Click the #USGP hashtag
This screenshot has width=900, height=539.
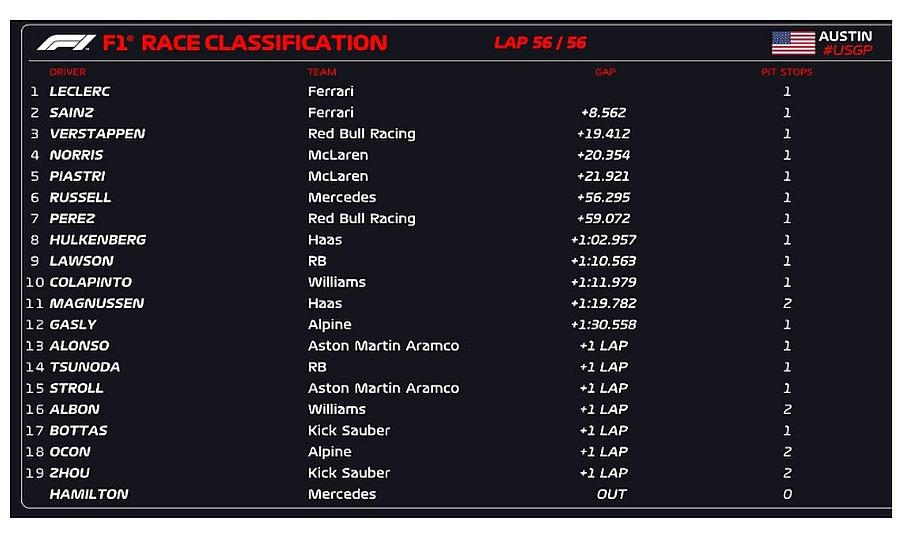tap(846, 50)
